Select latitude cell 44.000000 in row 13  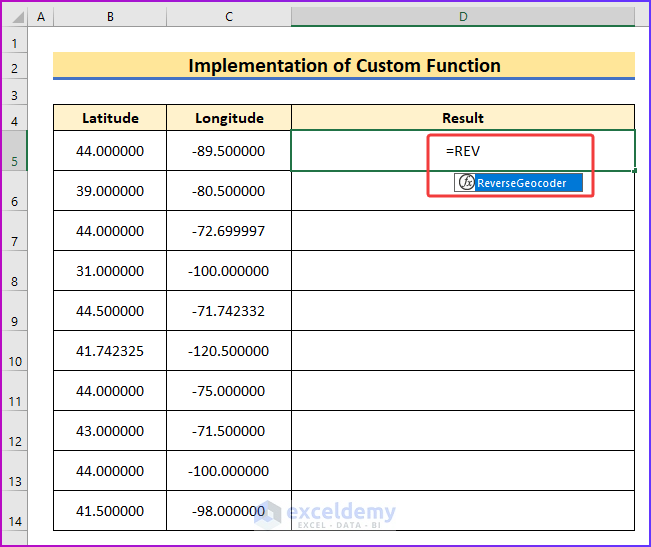(x=110, y=471)
